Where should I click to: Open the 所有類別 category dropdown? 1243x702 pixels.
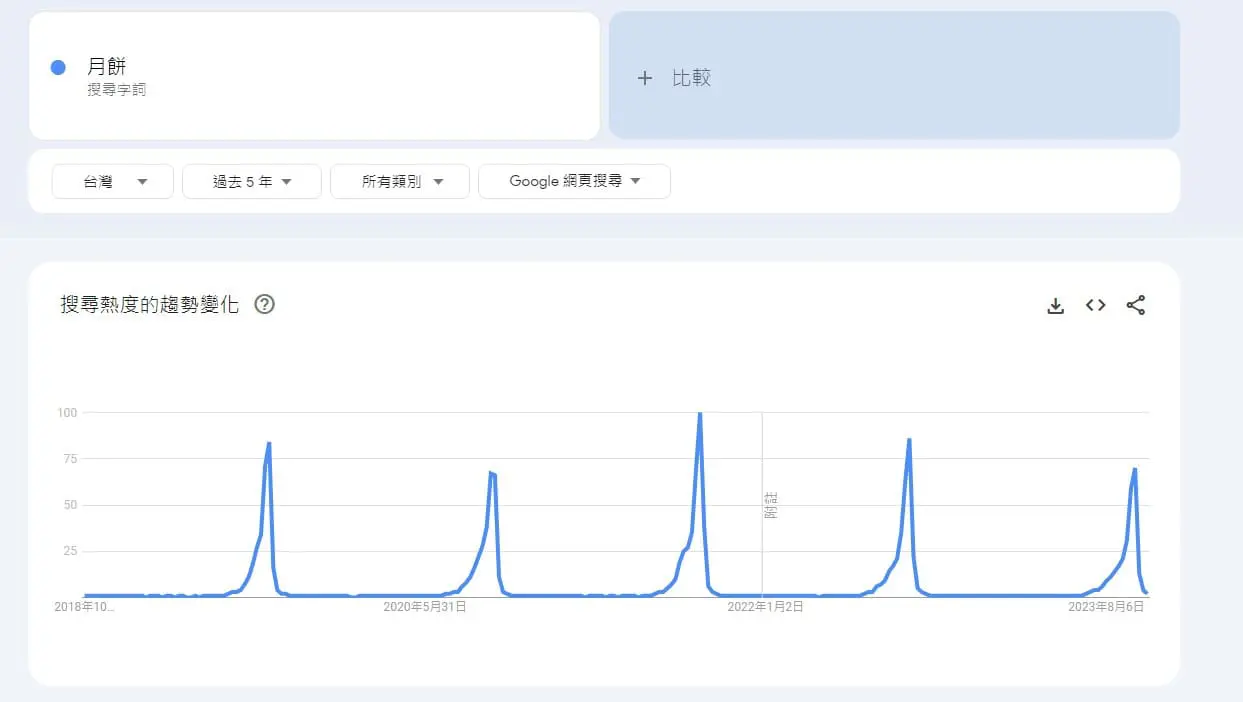400,181
